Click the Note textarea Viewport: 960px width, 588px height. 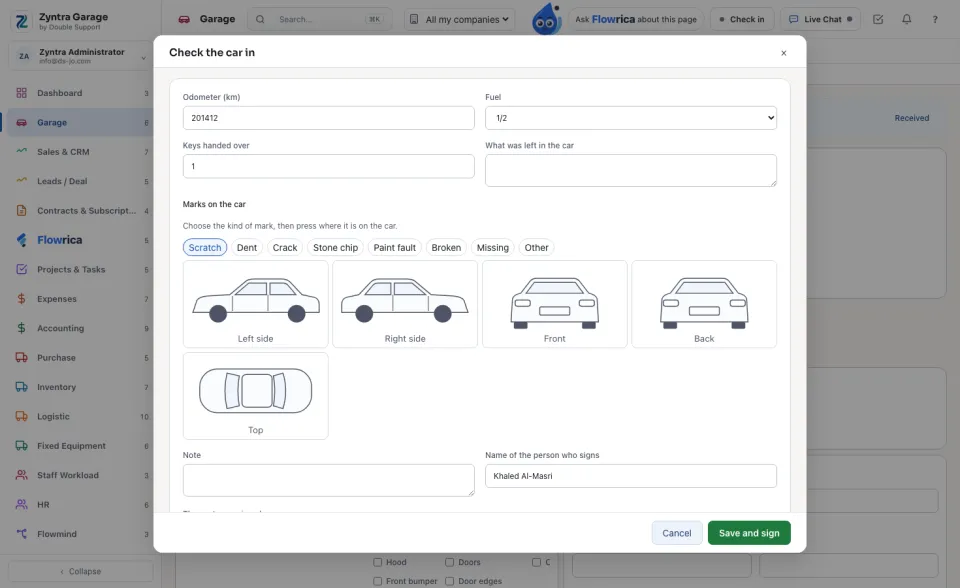pos(328,480)
